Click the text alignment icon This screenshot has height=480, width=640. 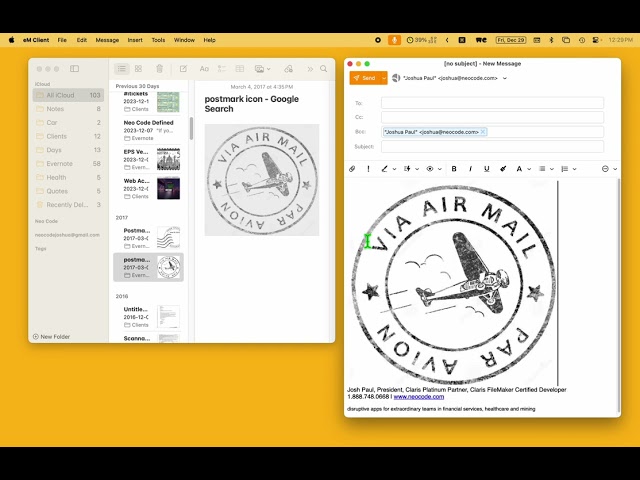pos(542,169)
